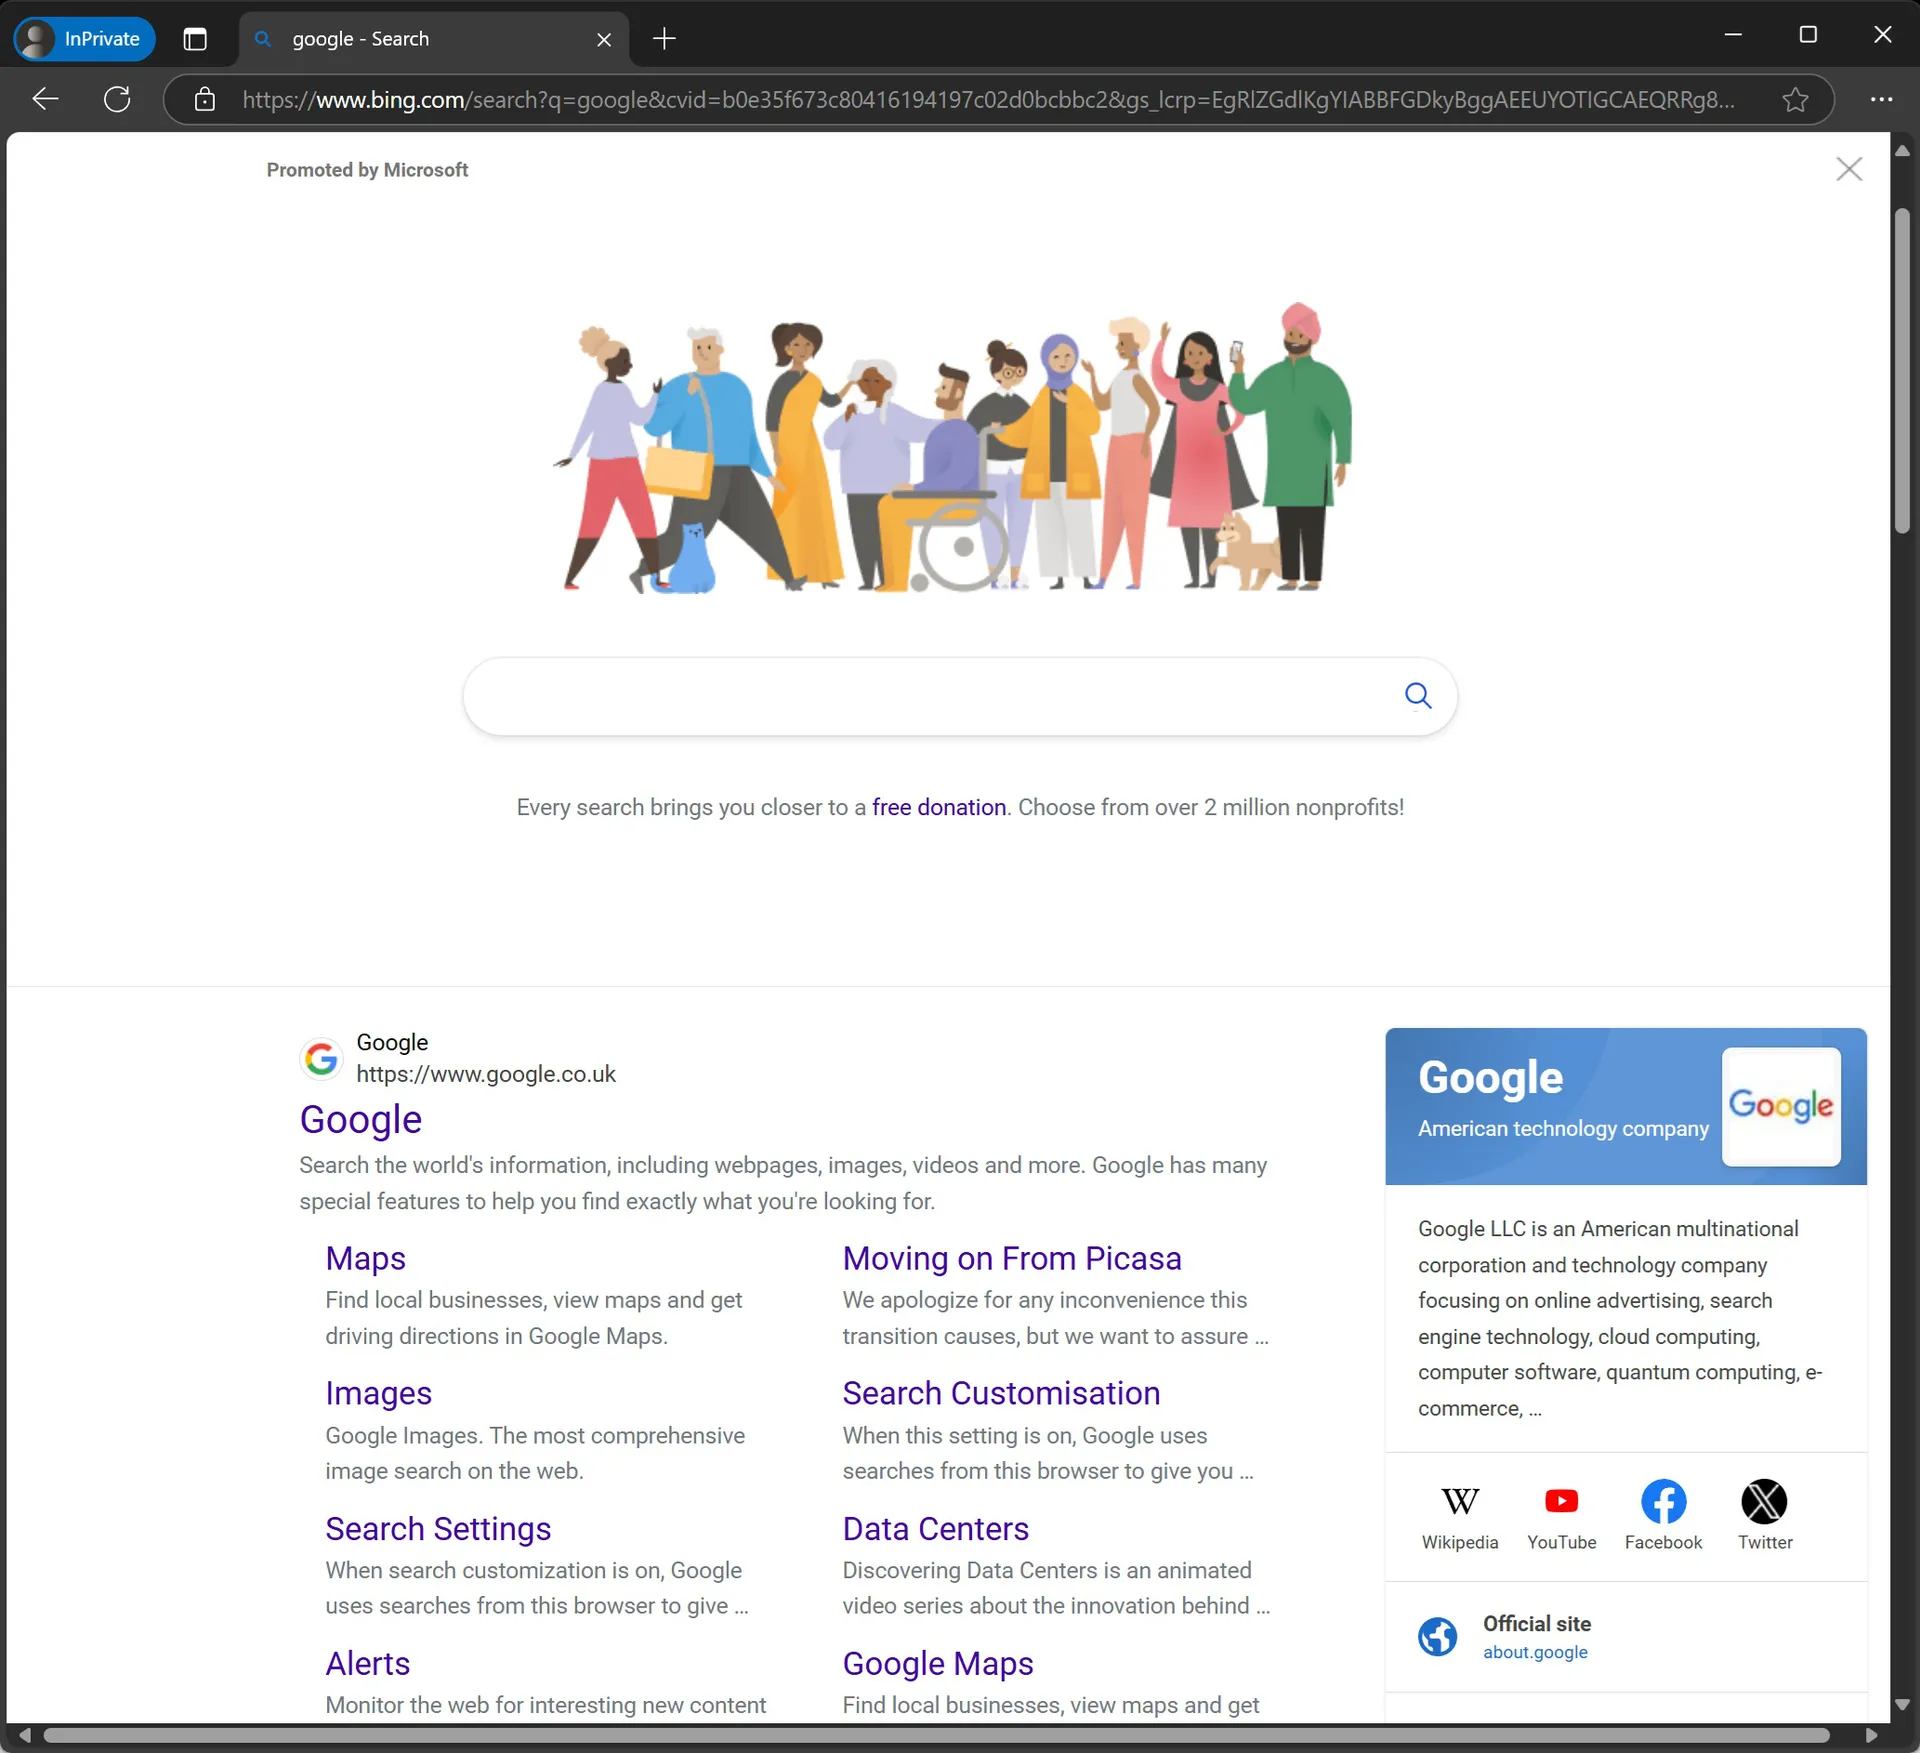Click the Wikipedia icon for Google
The image size is (1920, 1753).
(x=1458, y=1500)
